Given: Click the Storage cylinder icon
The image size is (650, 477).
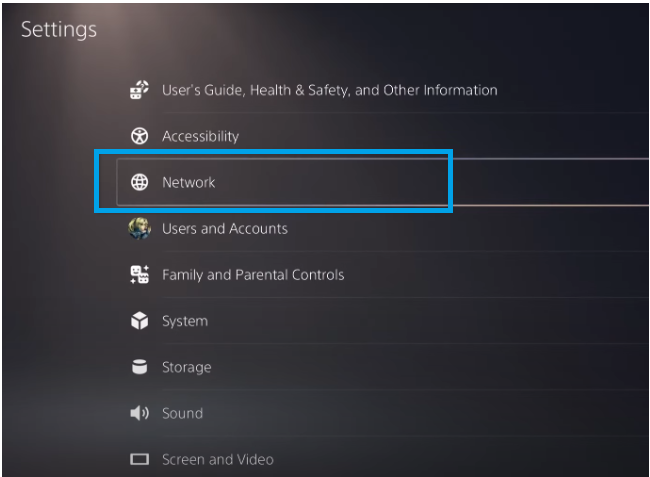Looking at the screenshot, I should pos(140,367).
